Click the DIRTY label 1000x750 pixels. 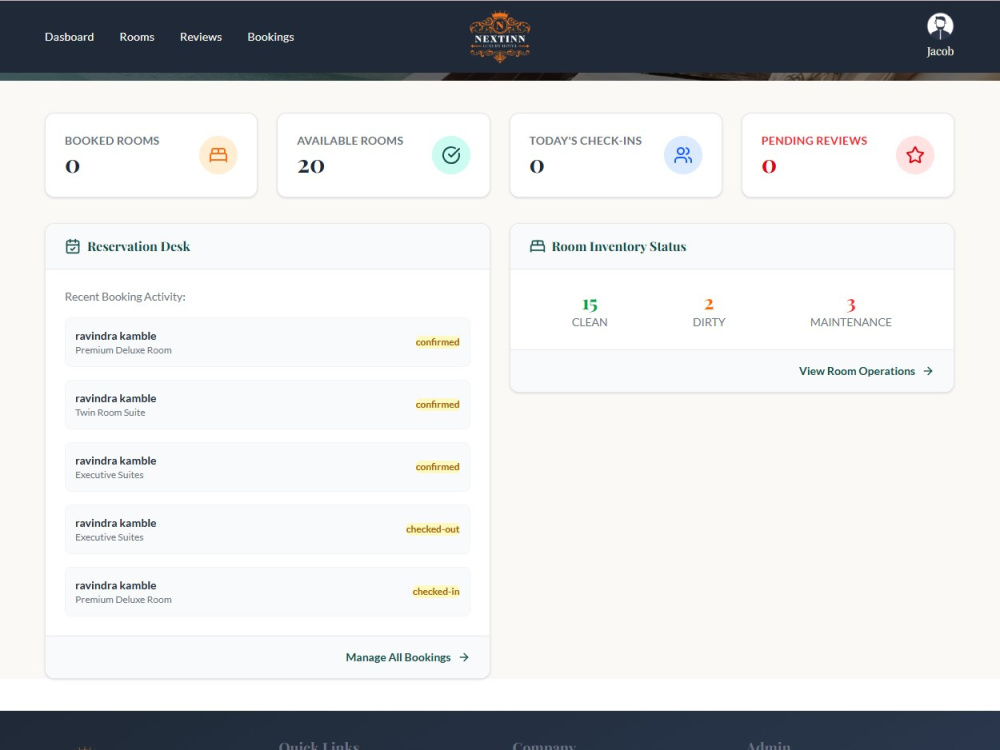(x=709, y=322)
